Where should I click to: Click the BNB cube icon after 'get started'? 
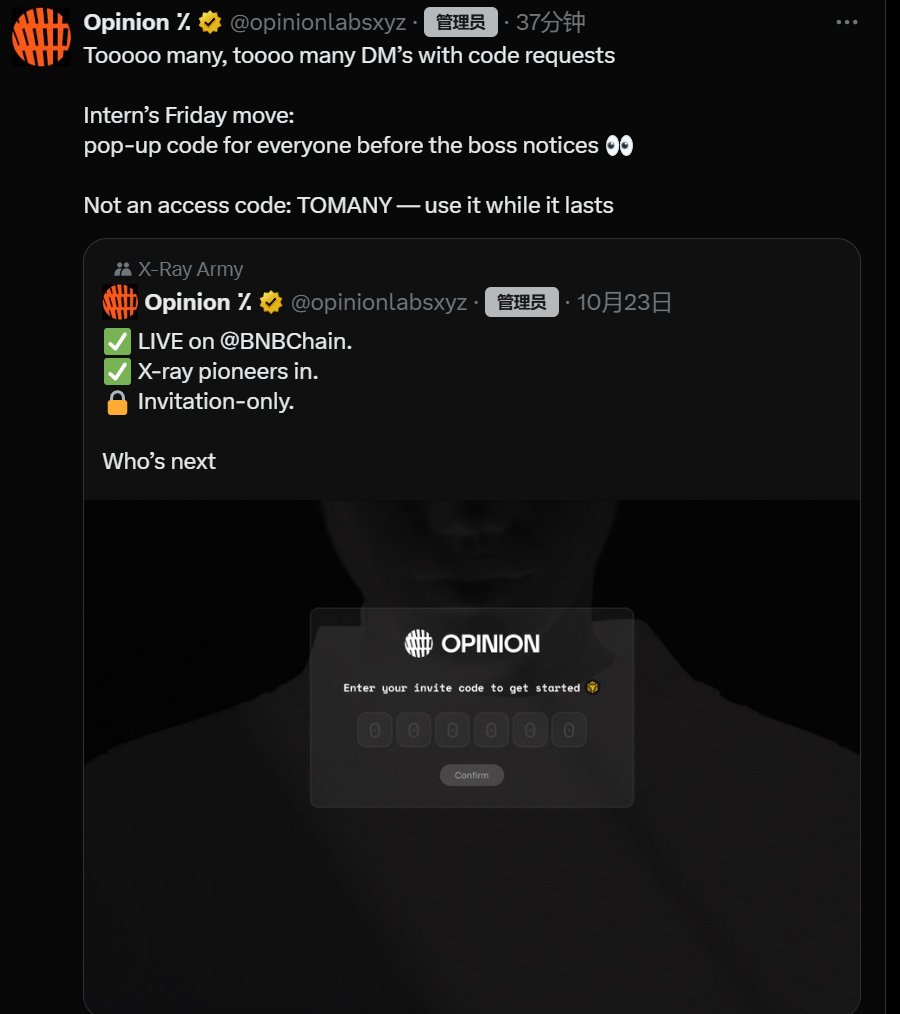[592, 687]
